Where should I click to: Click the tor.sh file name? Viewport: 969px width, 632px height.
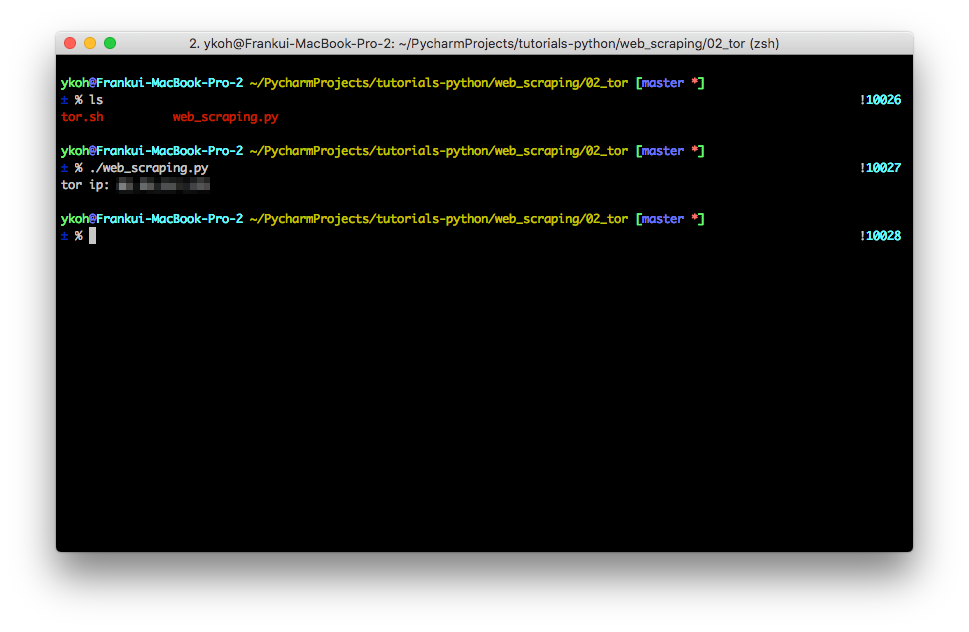coord(82,117)
